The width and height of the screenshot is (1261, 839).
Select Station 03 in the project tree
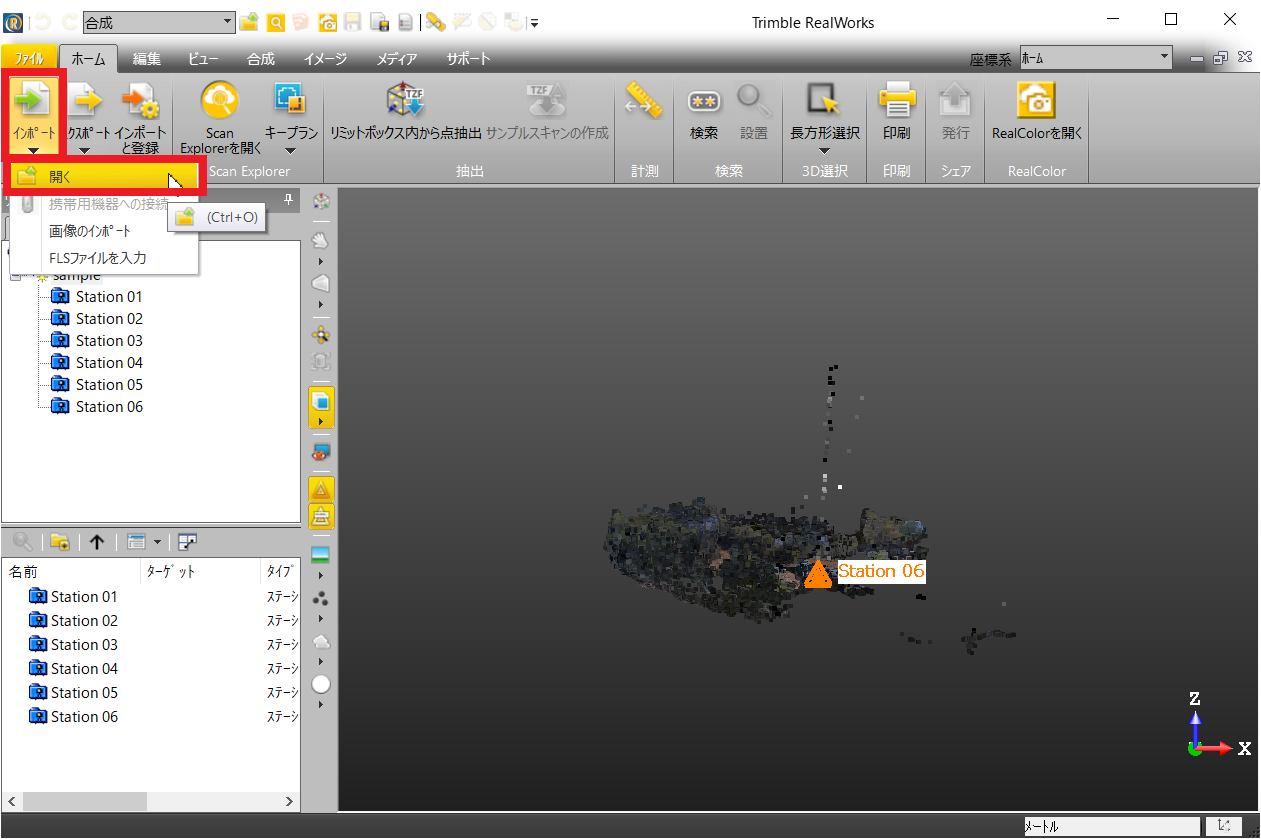[x=109, y=341]
